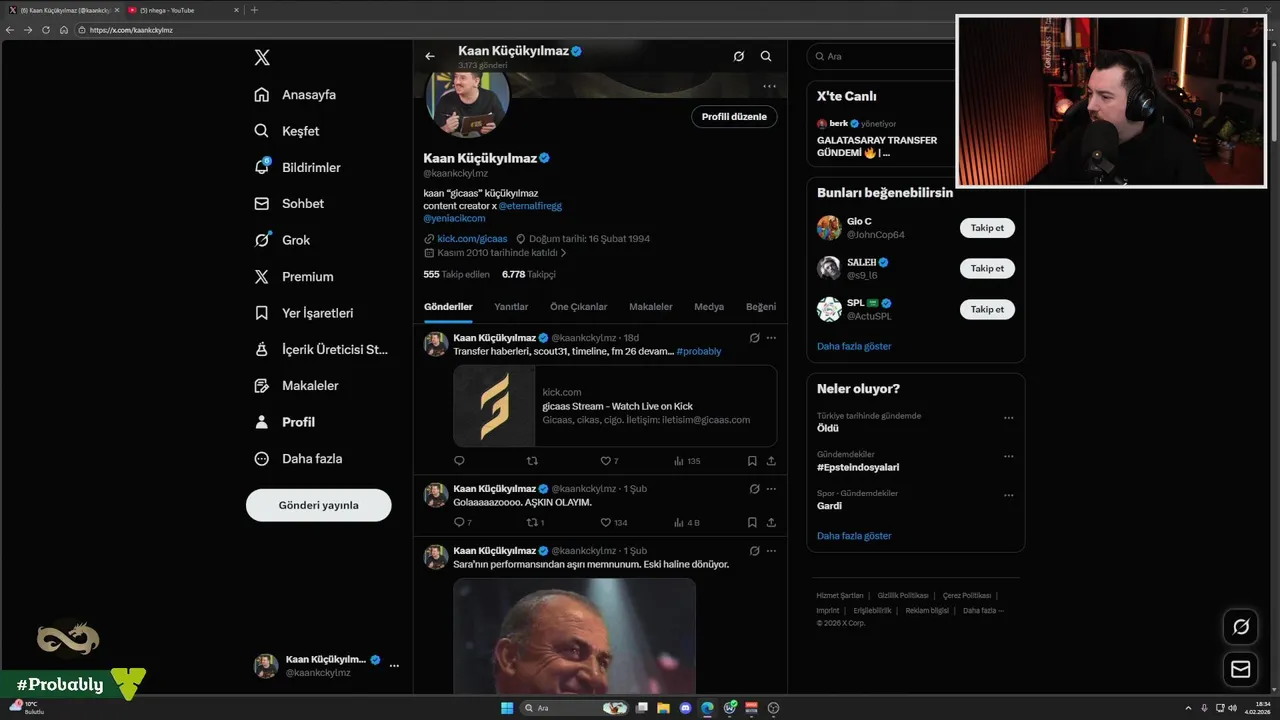This screenshot has width=1280, height=720.
Task: Open account switcher dots beside Kaan Küçükyılm...
Action: pyautogui.click(x=394, y=666)
